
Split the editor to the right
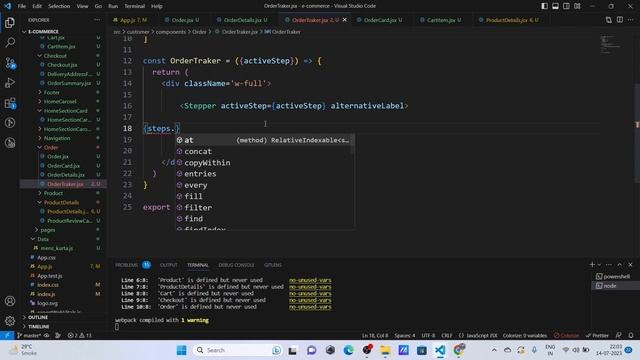(620, 20)
